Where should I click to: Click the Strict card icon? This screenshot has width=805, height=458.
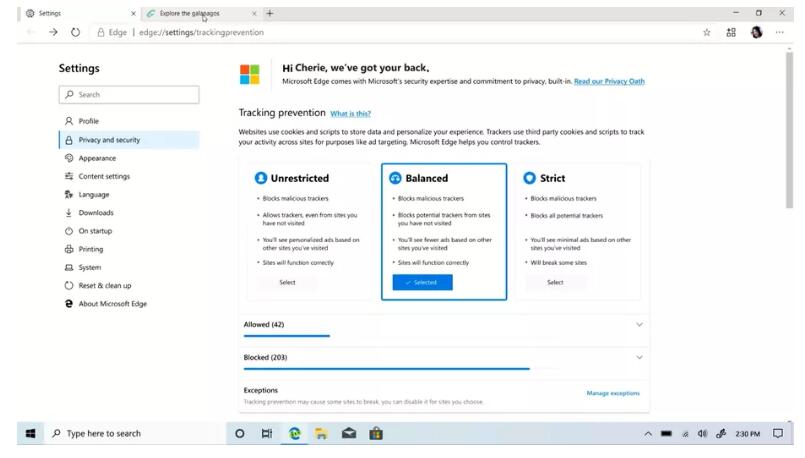coord(529,178)
